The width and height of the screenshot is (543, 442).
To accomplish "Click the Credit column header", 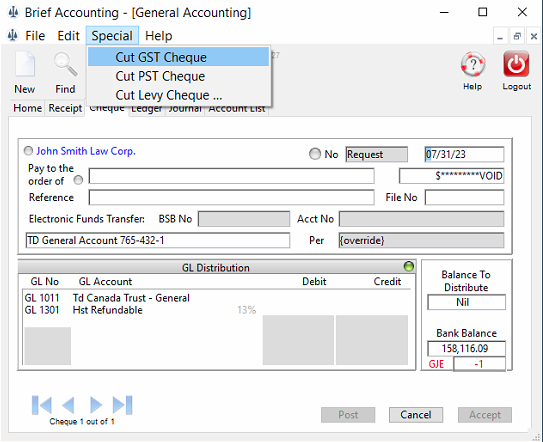I will click(x=387, y=281).
